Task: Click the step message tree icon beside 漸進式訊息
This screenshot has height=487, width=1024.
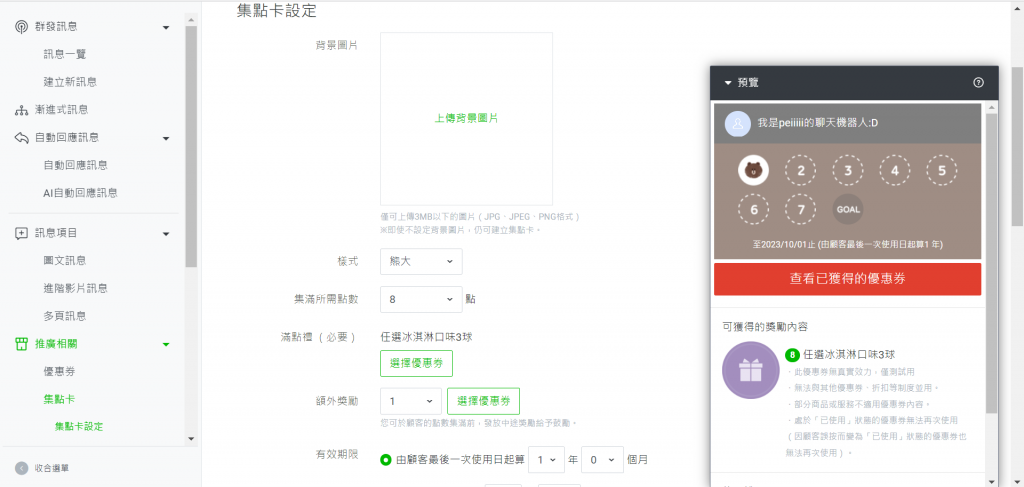Action: point(22,110)
